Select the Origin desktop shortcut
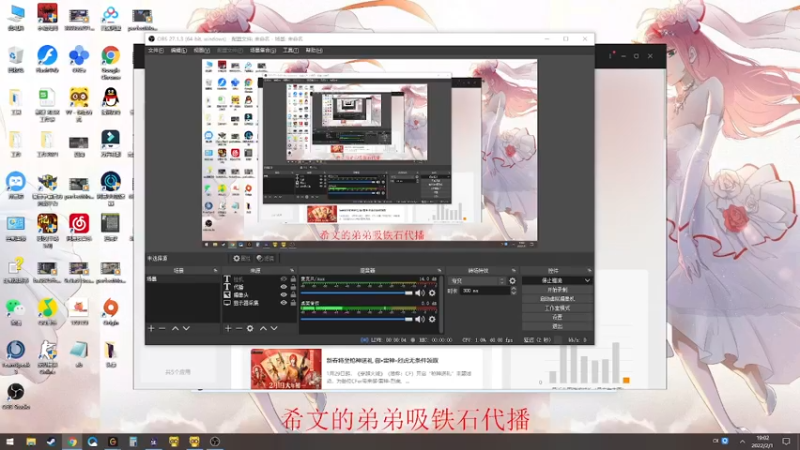Screen dimensions: 800x450 tap(110, 312)
